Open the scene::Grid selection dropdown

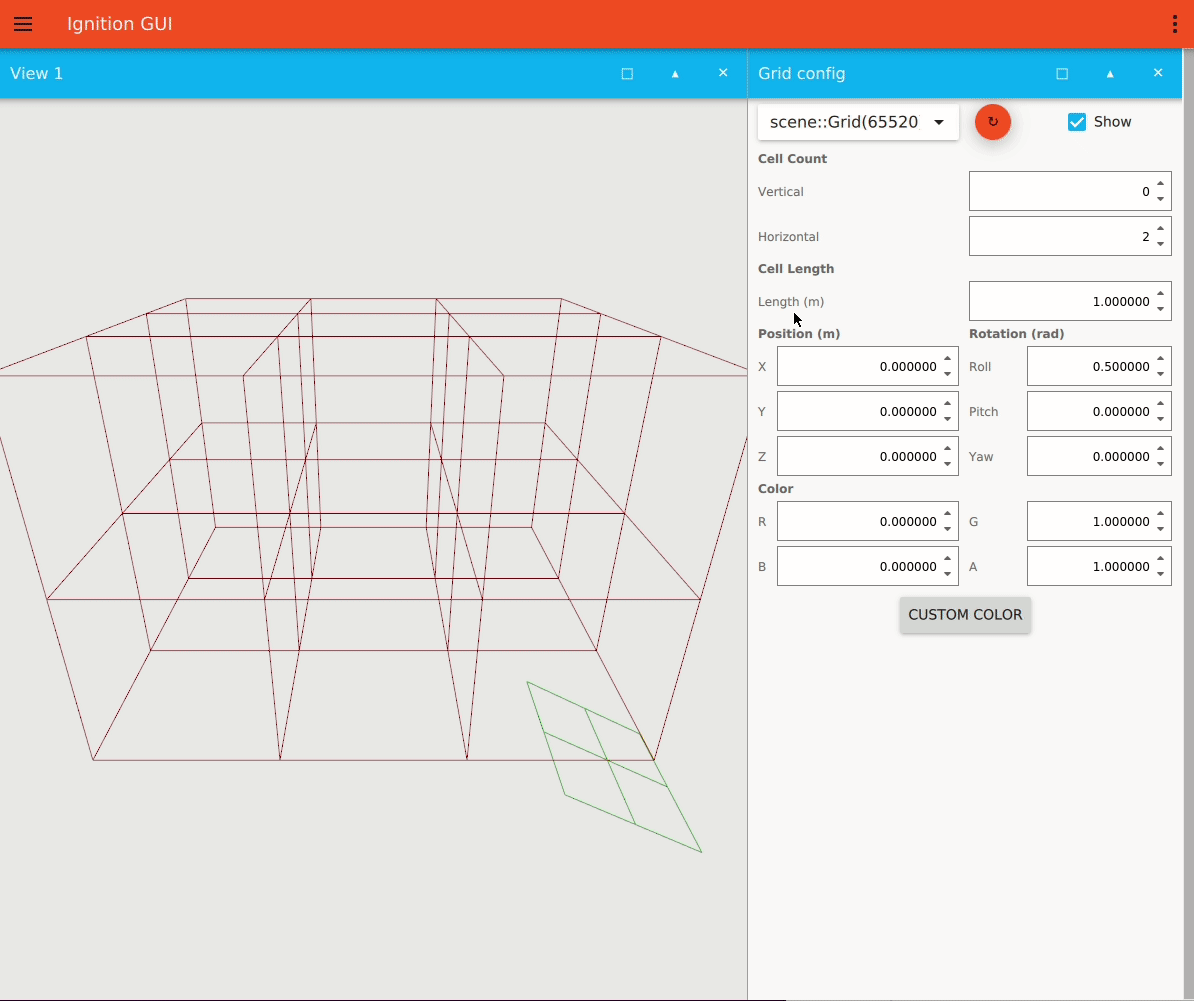pos(857,122)
